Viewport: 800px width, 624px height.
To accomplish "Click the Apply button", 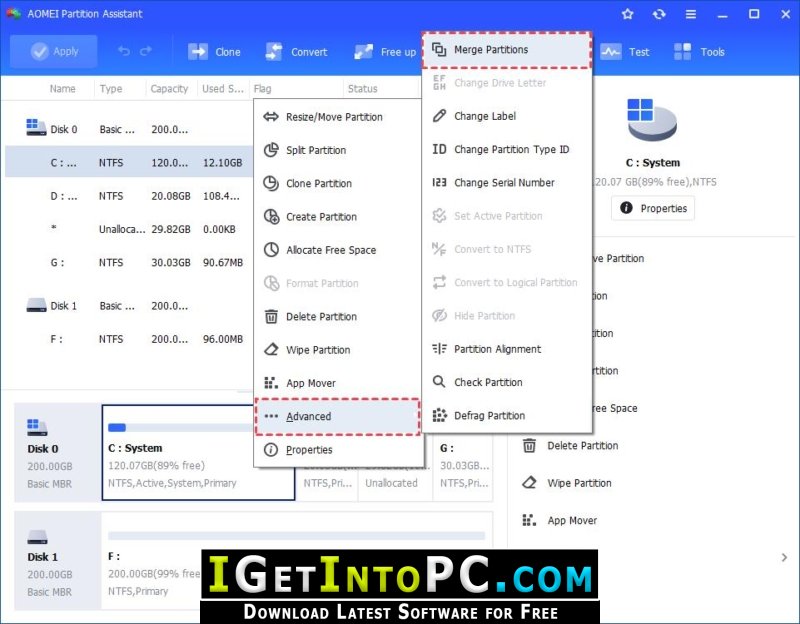I will tap(54, 52).
